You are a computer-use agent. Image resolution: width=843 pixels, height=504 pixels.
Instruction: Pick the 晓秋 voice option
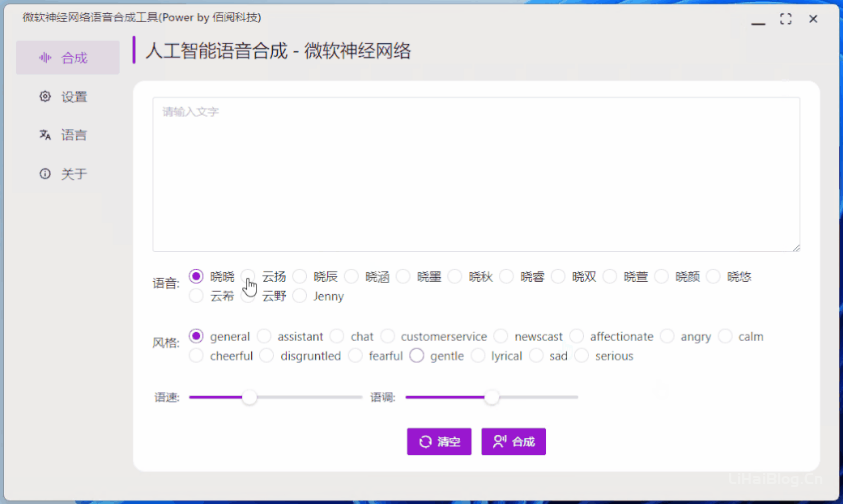click(454, 276)
